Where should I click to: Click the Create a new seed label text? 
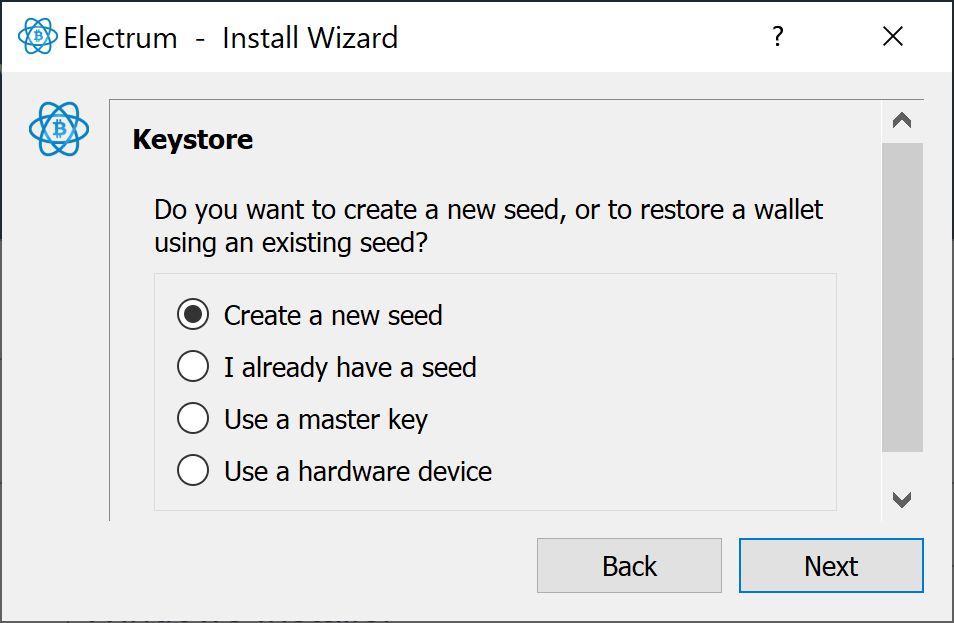coord(332,315)
